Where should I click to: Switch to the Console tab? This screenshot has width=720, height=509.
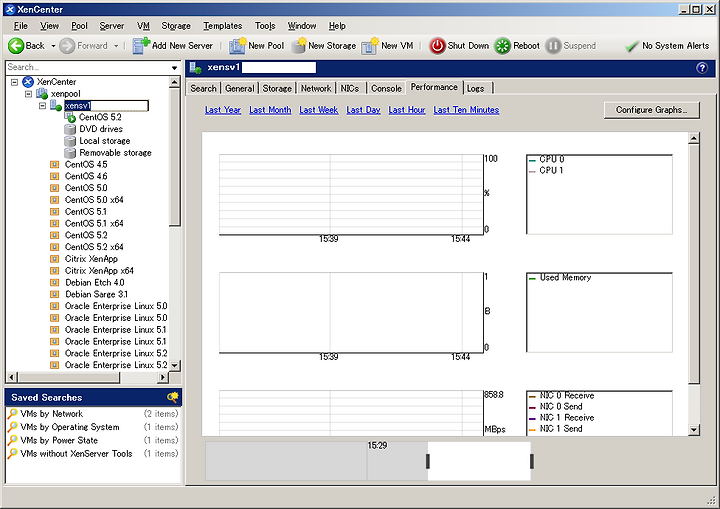(386, 88)
